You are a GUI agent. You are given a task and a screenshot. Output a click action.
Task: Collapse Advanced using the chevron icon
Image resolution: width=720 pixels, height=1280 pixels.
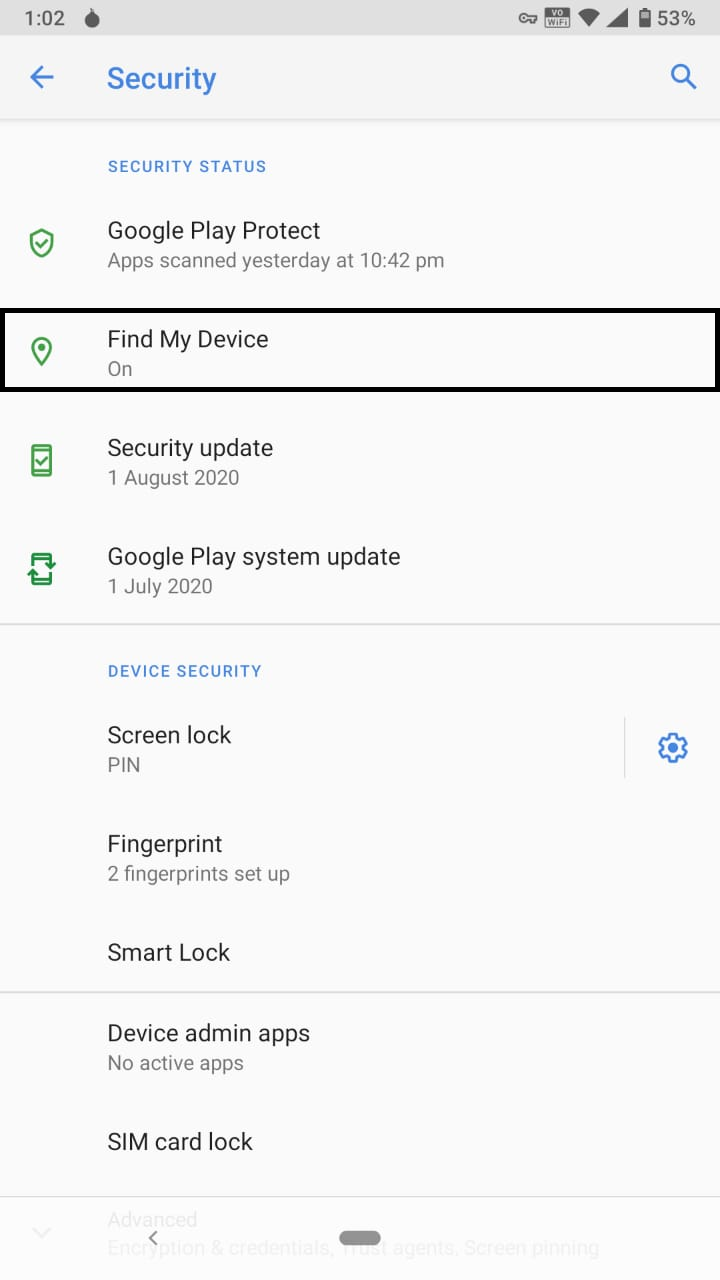click(x=41, y=1233)
